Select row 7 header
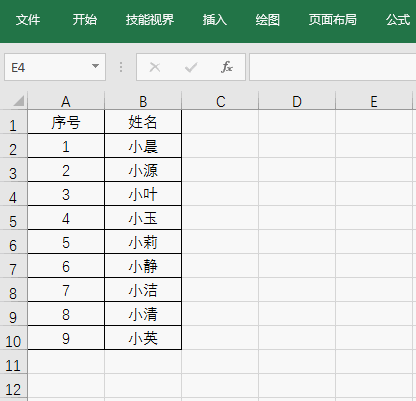The width and height of the screenshot is (416, 401). [13, 266]
